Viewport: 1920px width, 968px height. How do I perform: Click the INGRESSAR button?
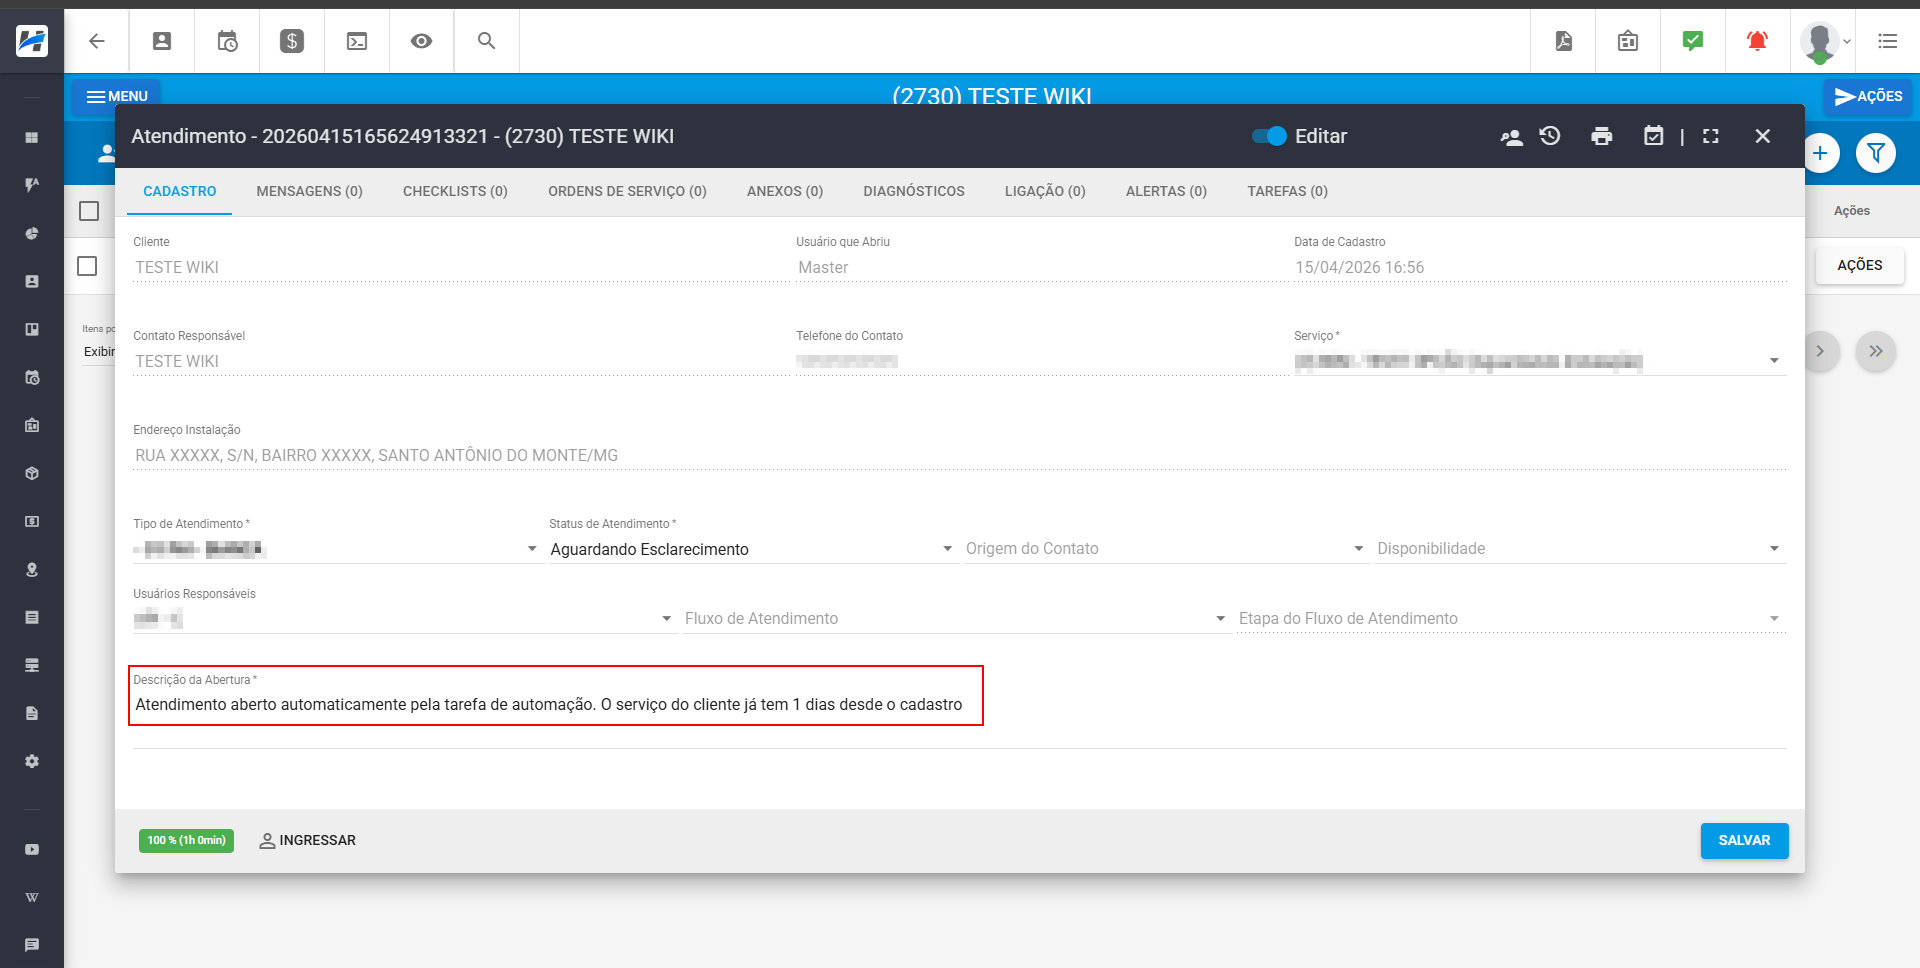(x=308, y=841)
